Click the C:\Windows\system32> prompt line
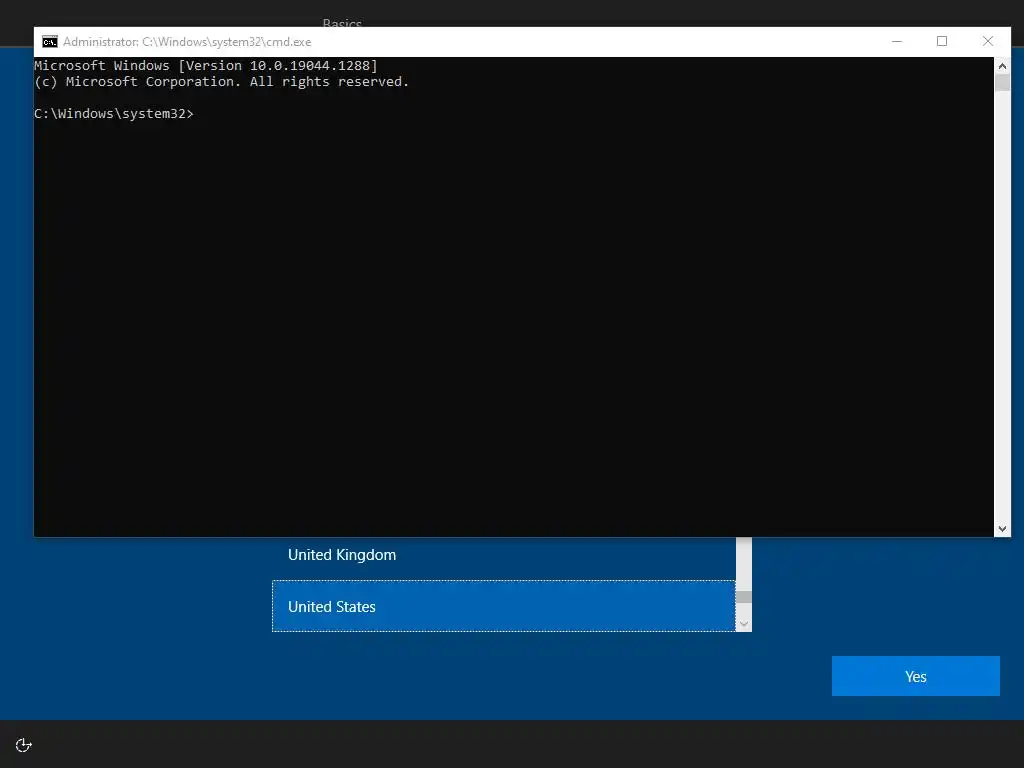Image resolution: width=1024 pixels, height=768 pixels. (x=114, y=114)
